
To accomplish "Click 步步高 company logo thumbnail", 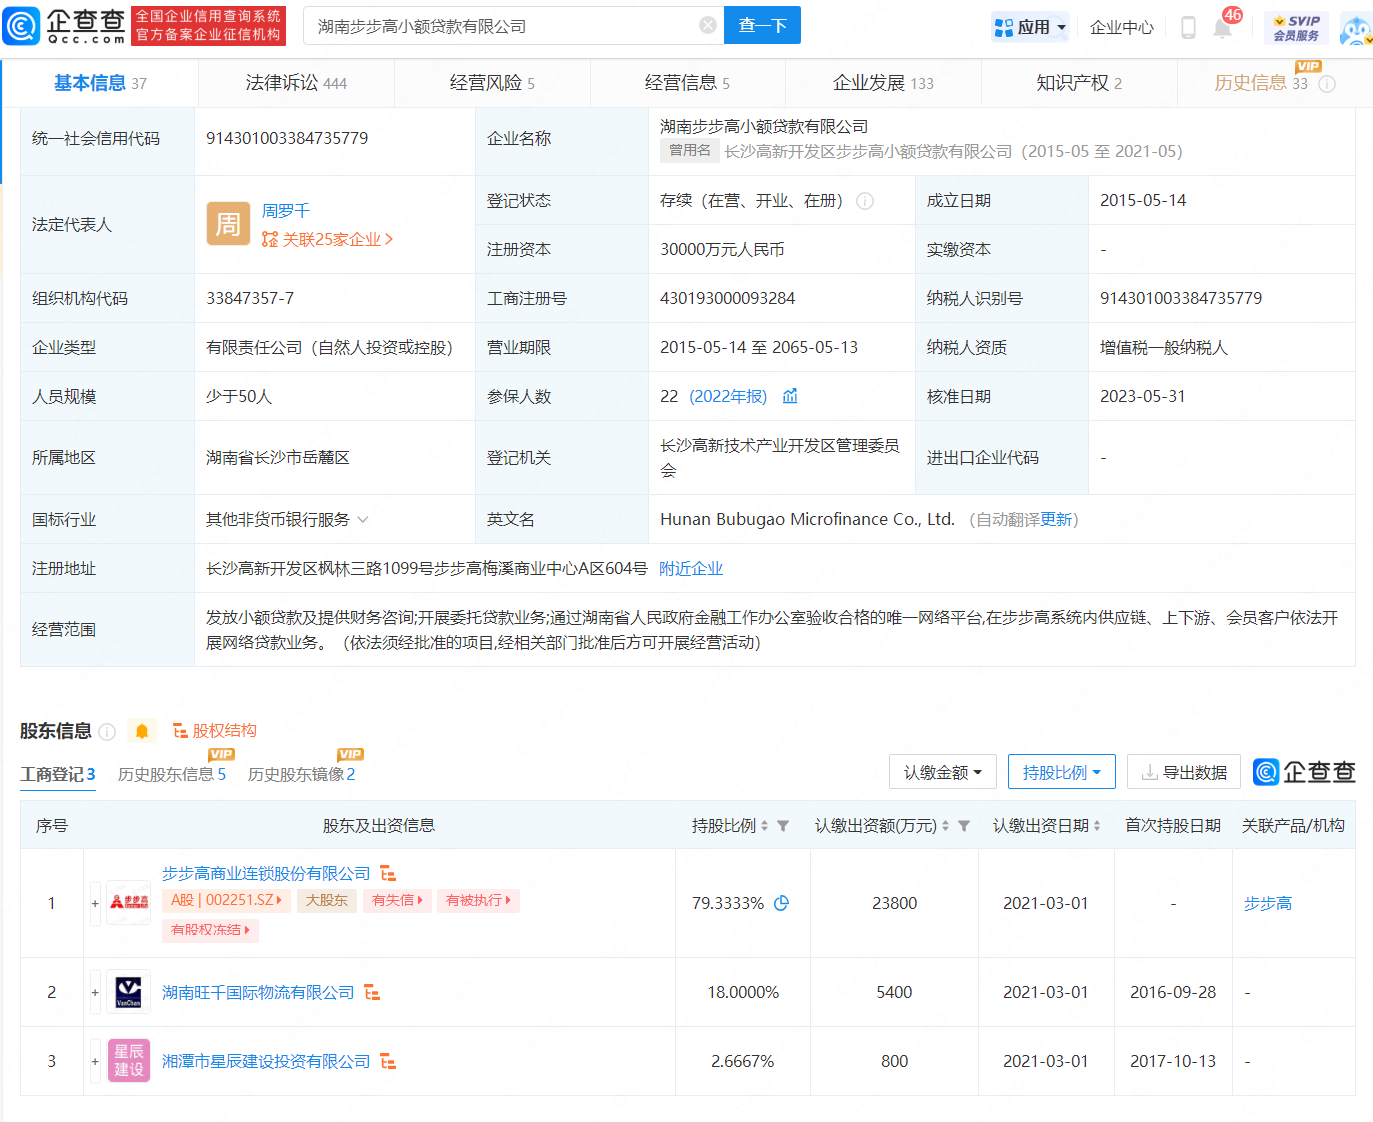I will [x=129, y=903].
